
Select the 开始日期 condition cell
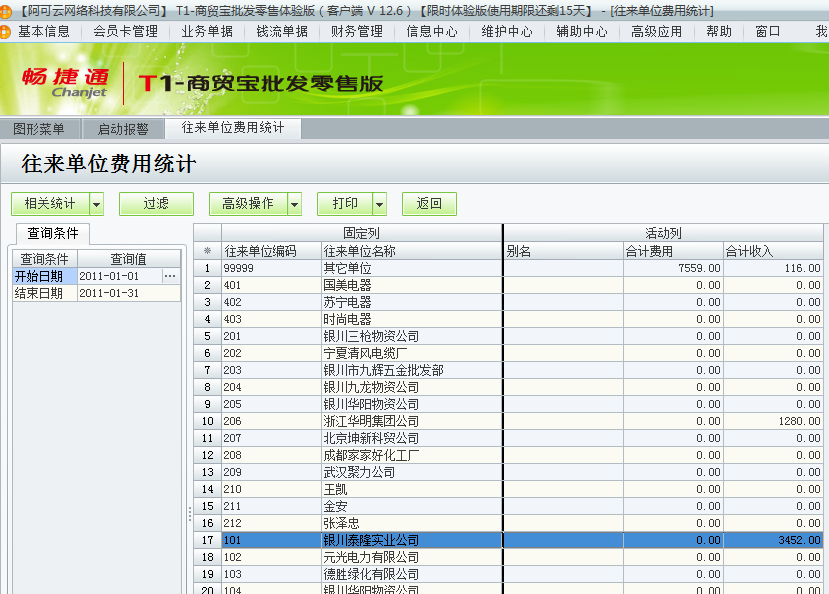45,276
